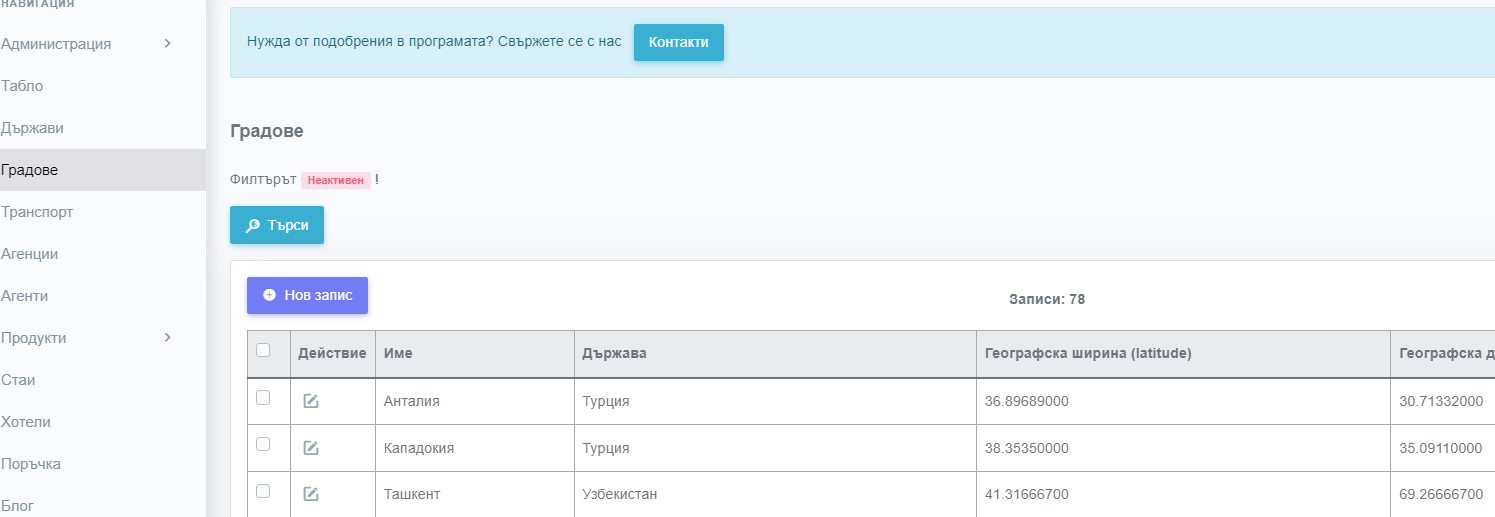The height and width of the screenshot is (517, 1495).
Task: Open the Държави navigation item
Action: 33,128
